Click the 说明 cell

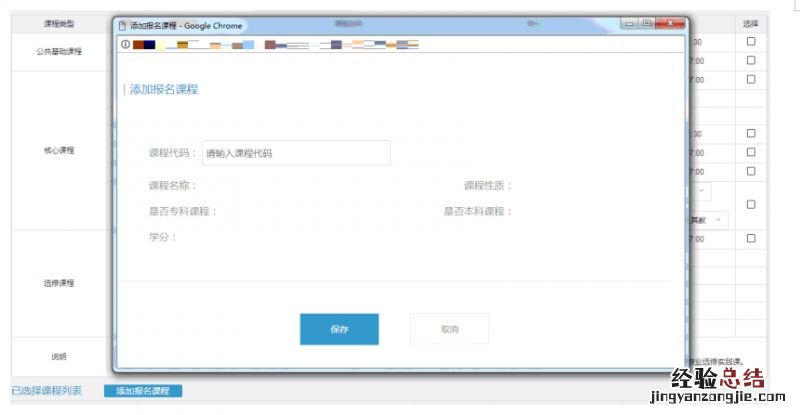pyautogui.click(x=59, y=356)
